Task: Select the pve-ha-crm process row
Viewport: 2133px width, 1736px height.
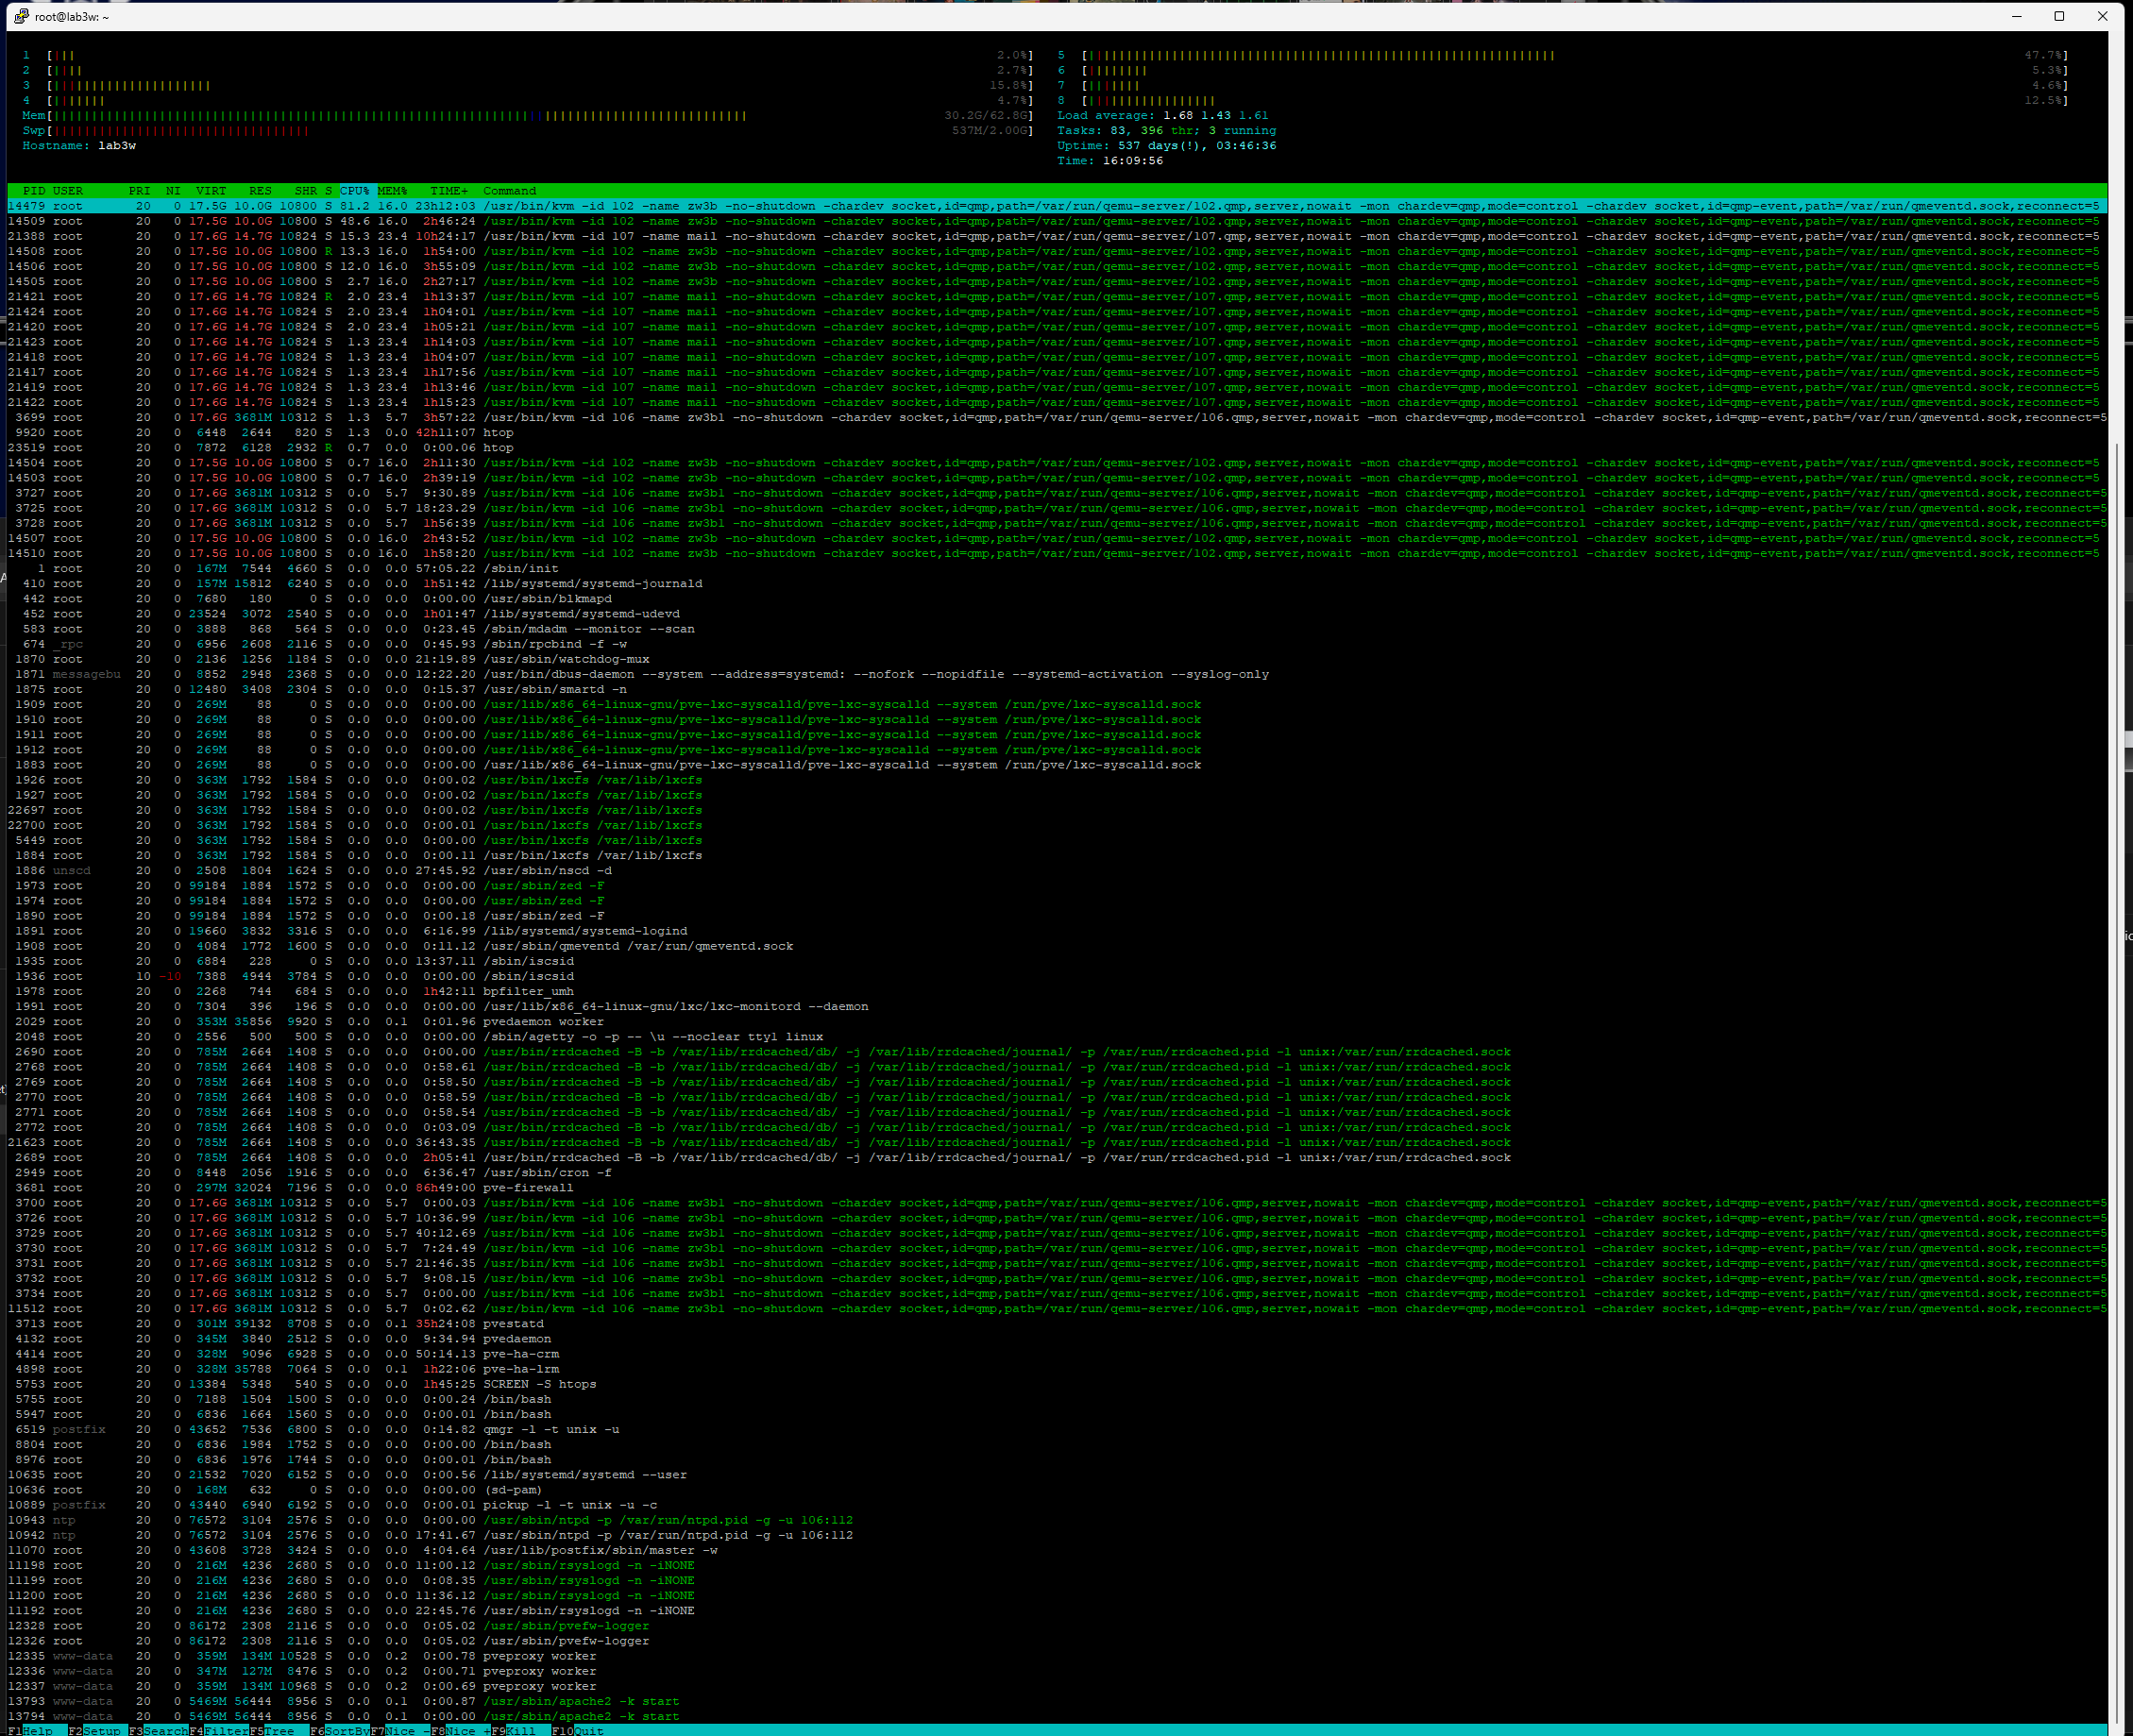Action: click(1057, 1354)
